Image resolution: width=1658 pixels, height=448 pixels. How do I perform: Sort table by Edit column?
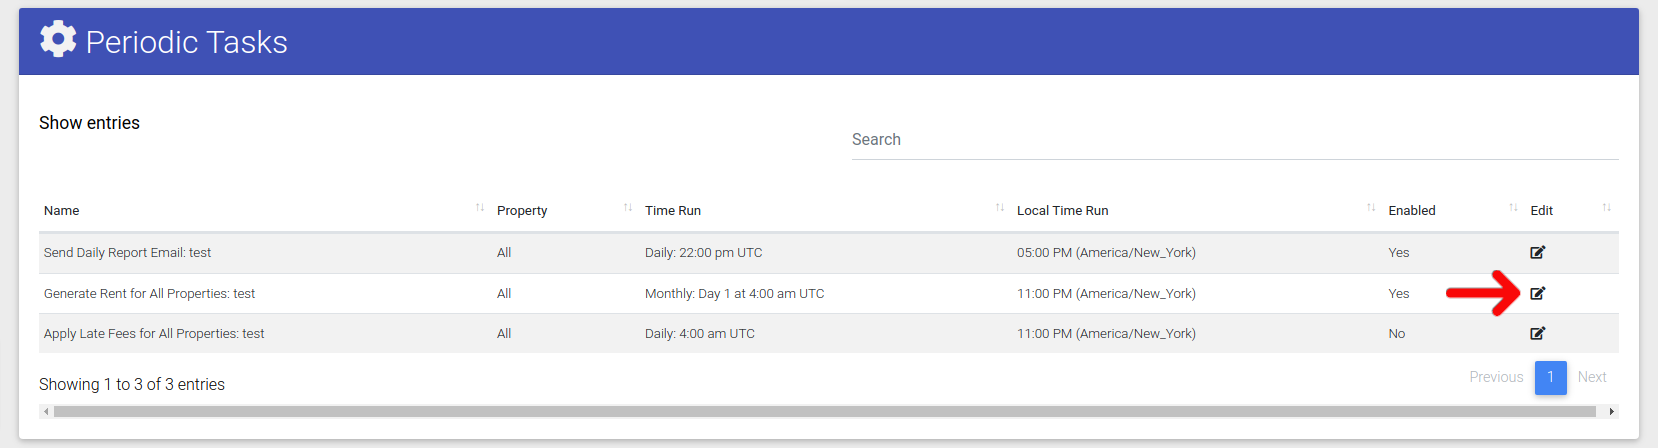(1541, 210)
